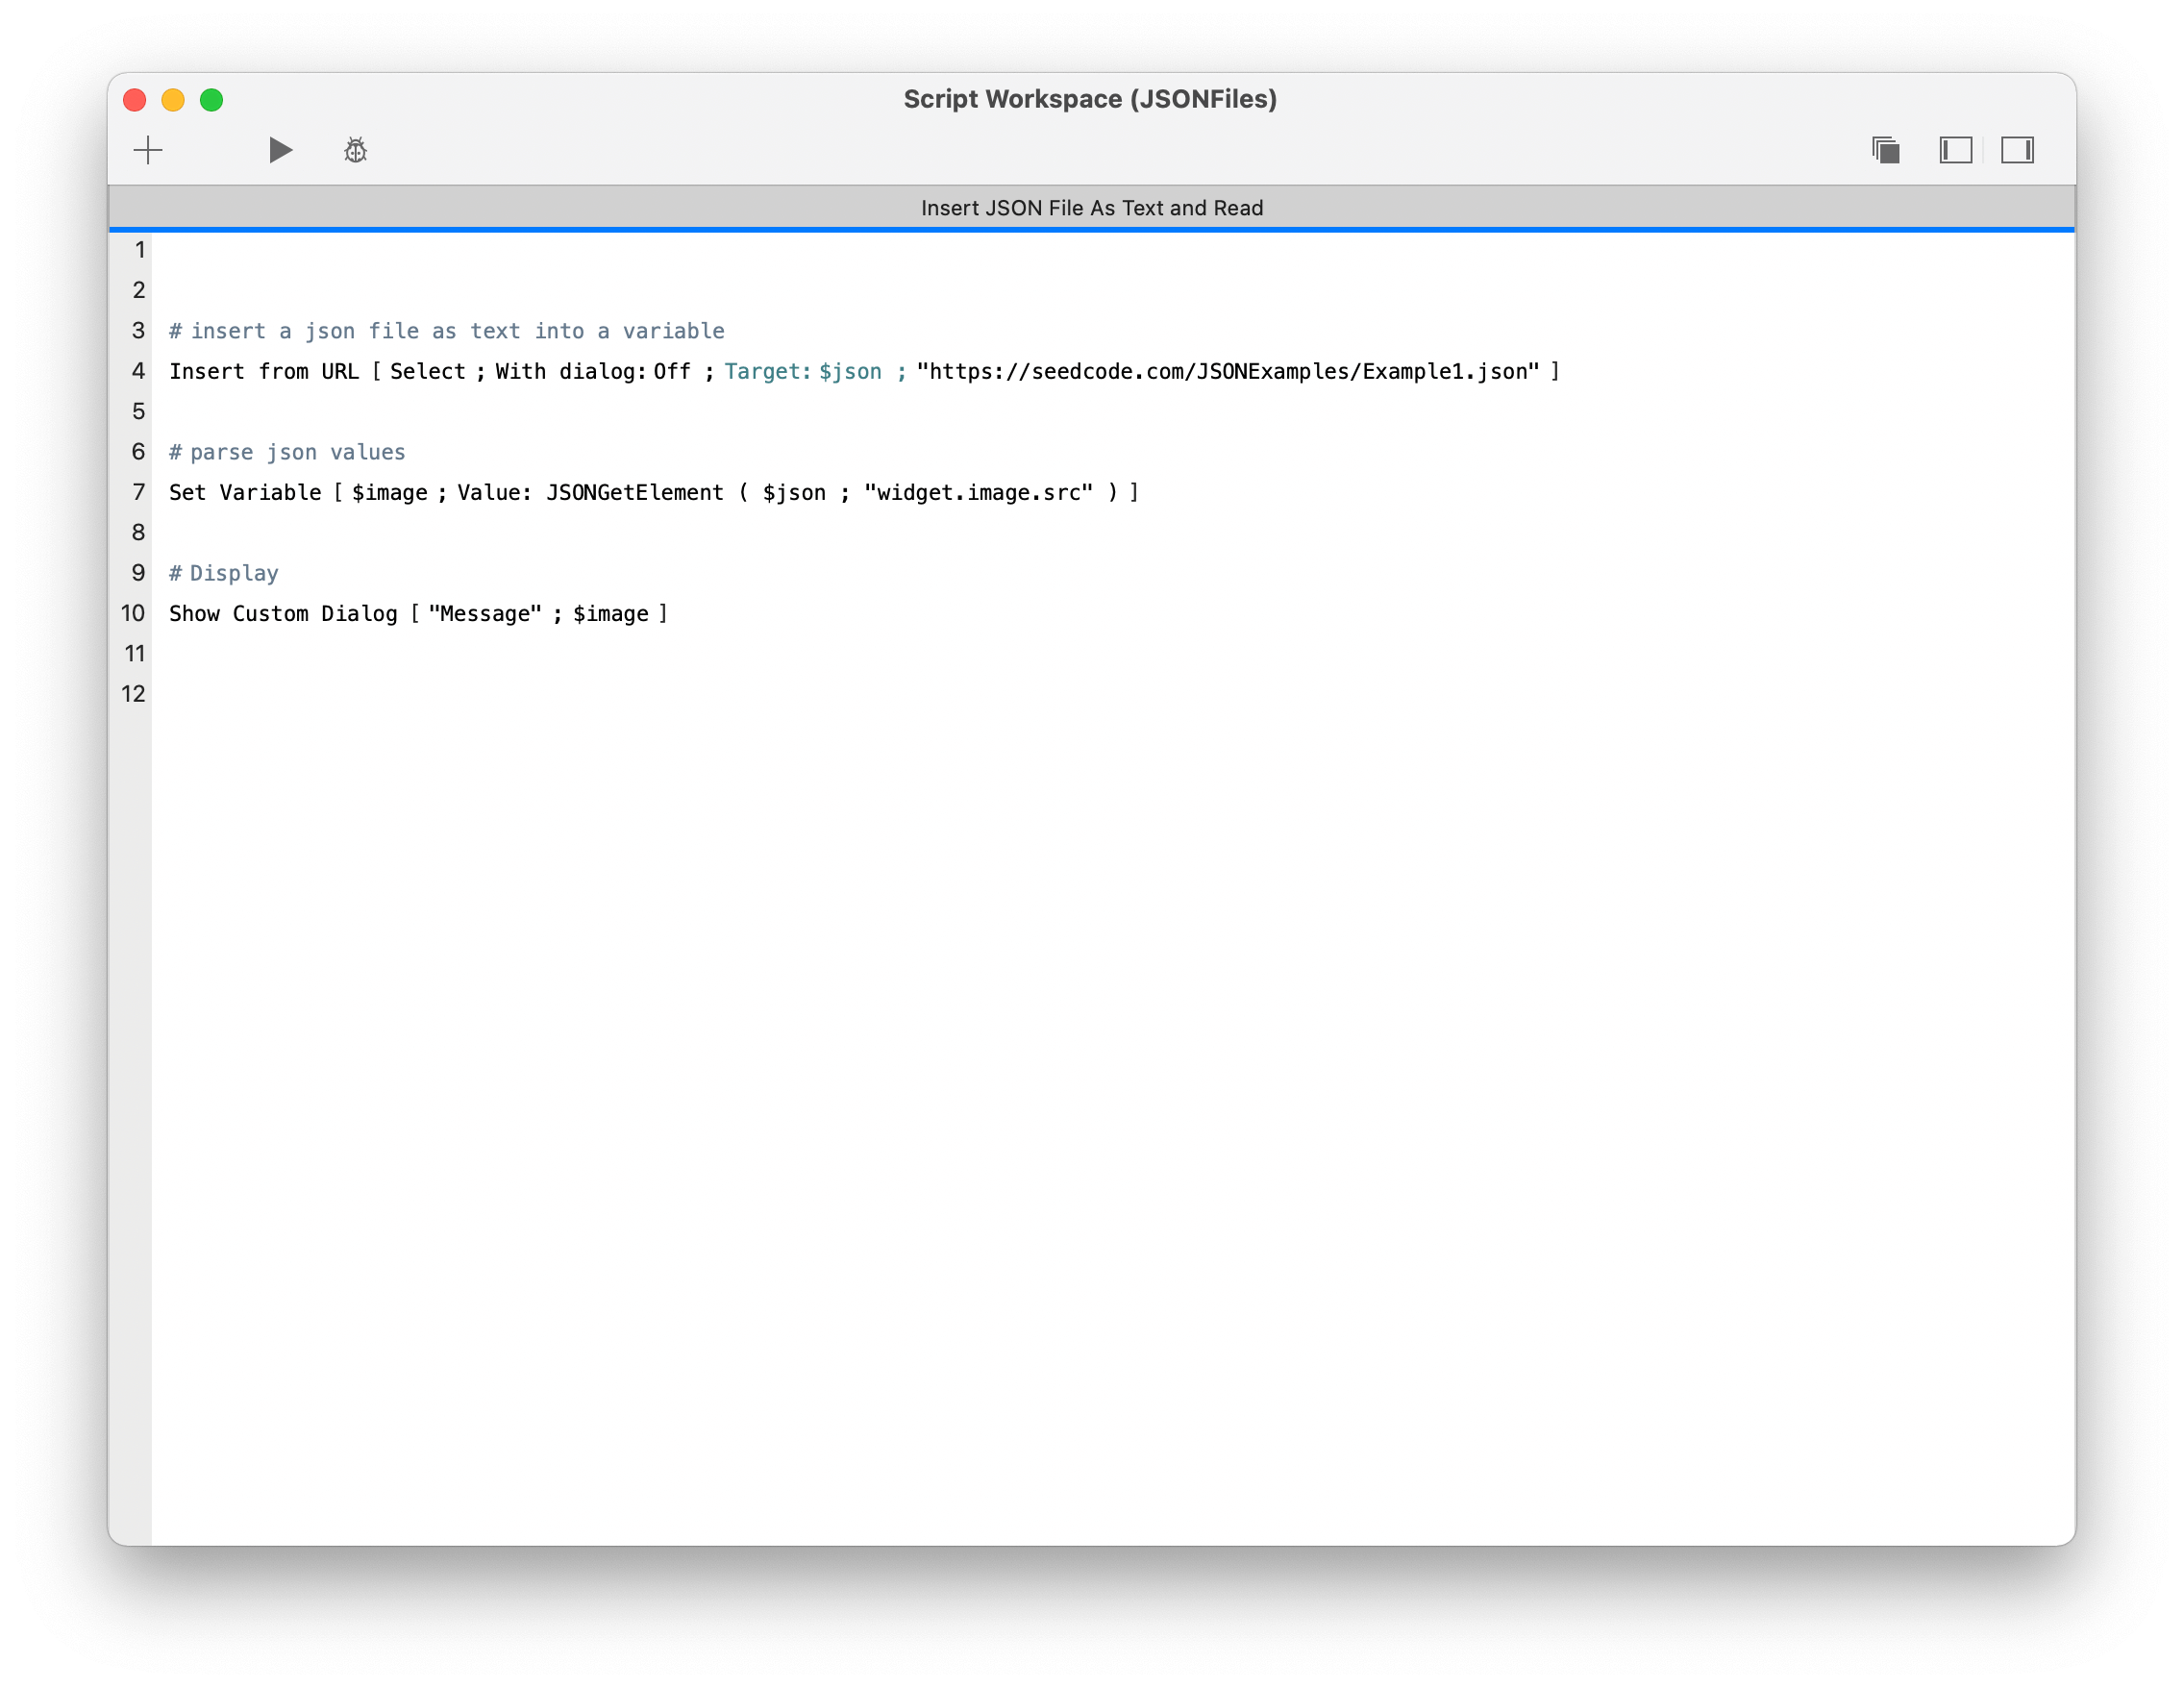The width and height of the screenshot is (2184, 1688).
Task: Show the right steps panel via its toggle
Action: pyautogui.click(x=2020, y=150)
